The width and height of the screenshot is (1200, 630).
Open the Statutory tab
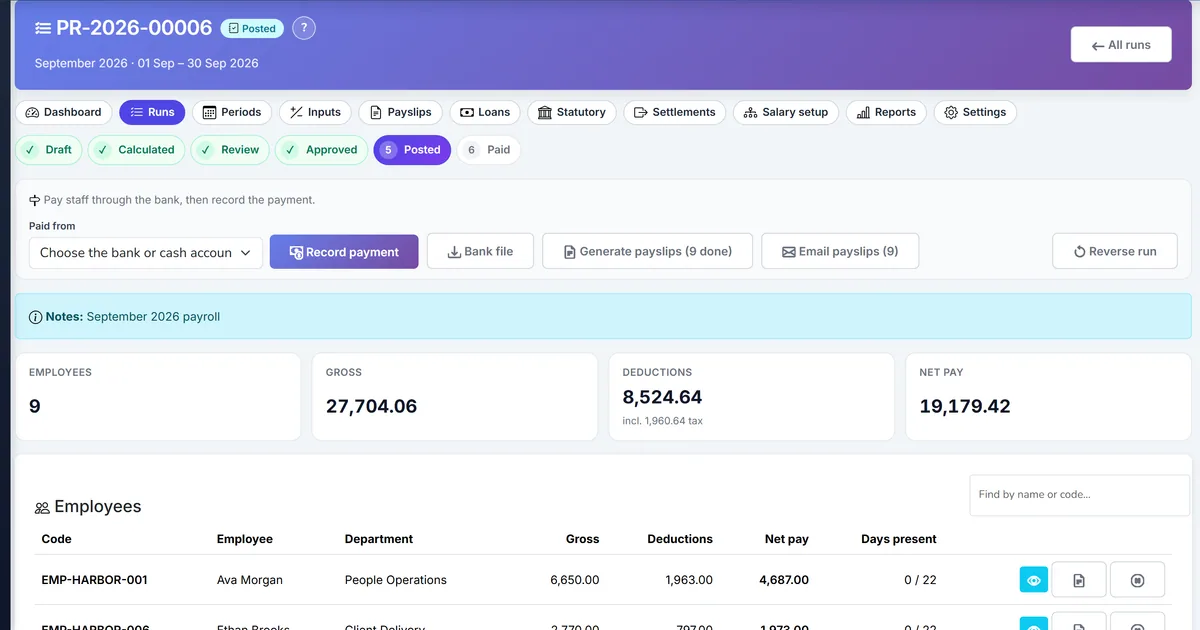pyautogui.click(x=572, y=112)
